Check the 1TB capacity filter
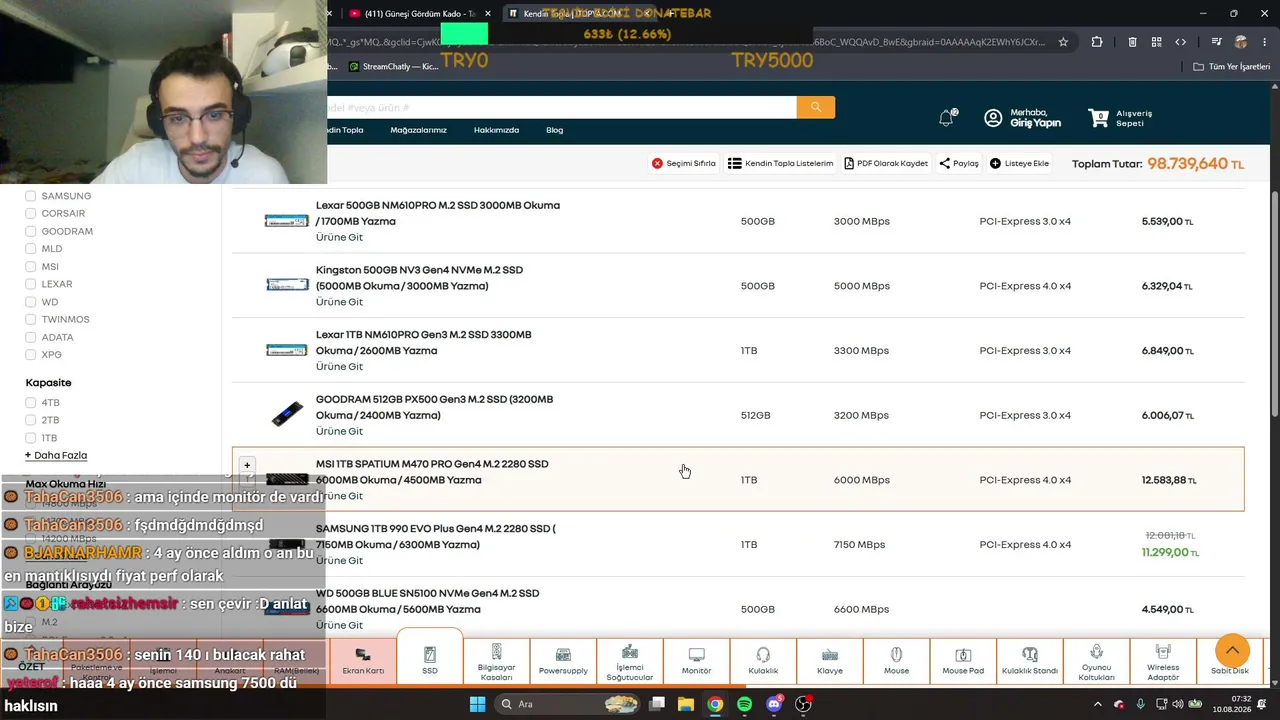1280x720 pixels. coord(31,438)
